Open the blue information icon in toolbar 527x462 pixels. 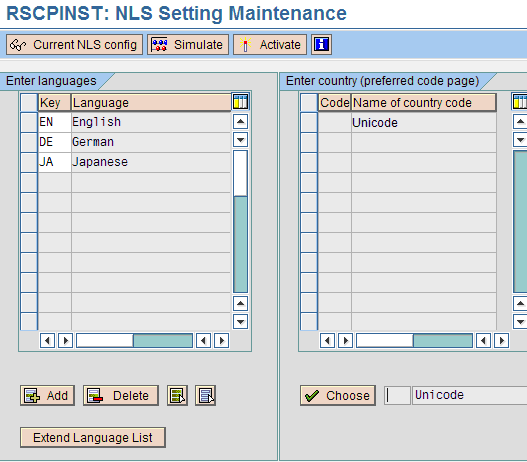pos(321,44)
